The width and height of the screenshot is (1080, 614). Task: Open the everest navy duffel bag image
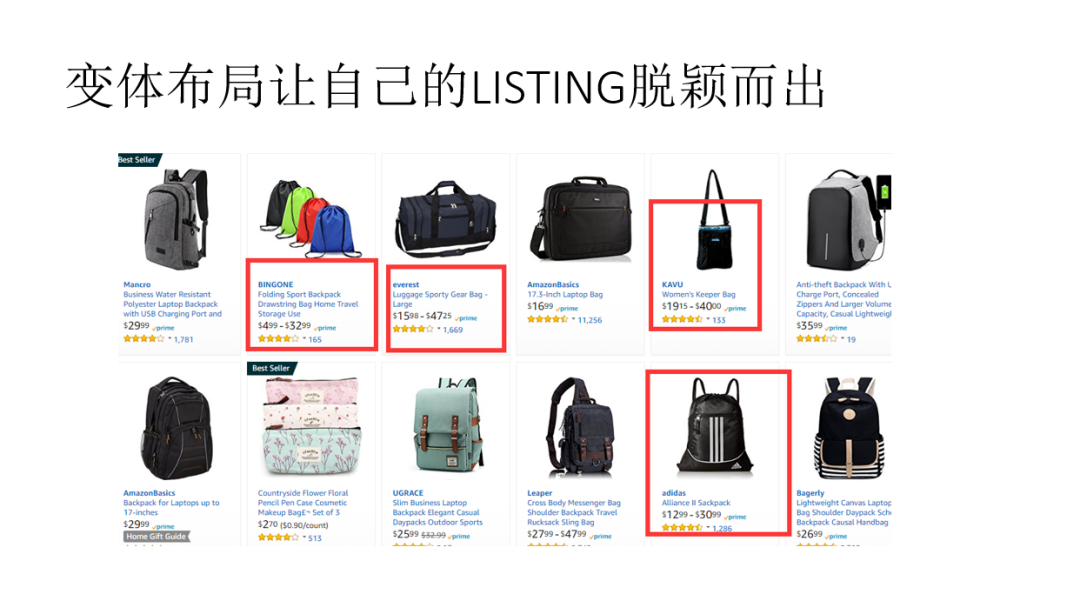pyautogui.click(x=446, y=219)
